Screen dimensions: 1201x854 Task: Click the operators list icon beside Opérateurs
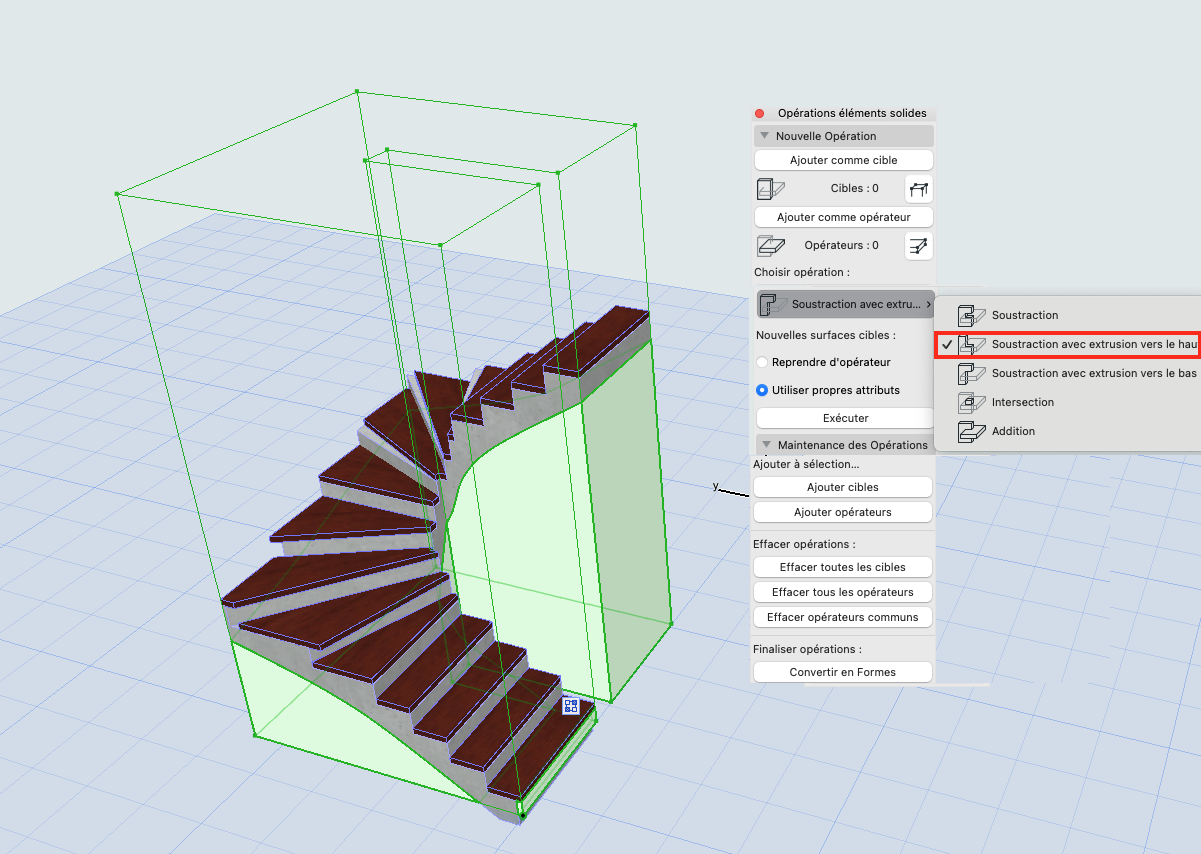tap(918, 245)
